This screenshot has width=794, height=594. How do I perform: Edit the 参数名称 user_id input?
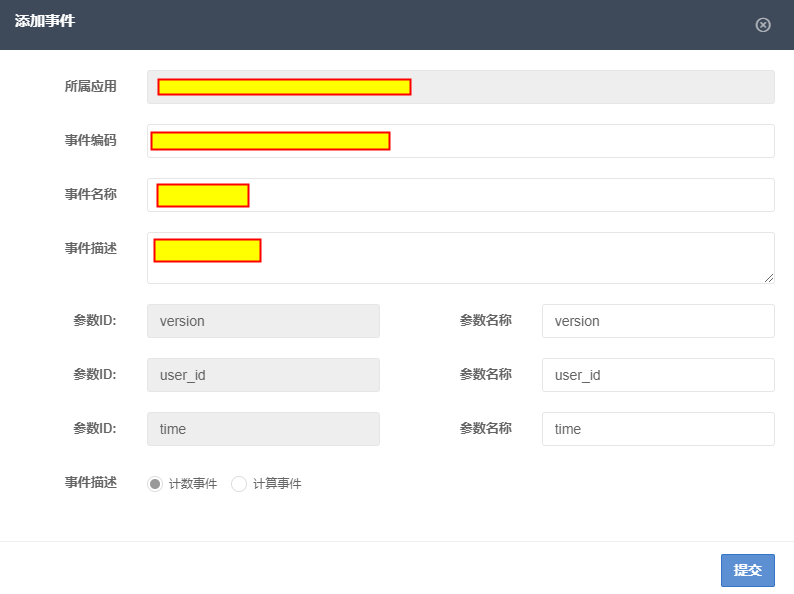point(658,375)
